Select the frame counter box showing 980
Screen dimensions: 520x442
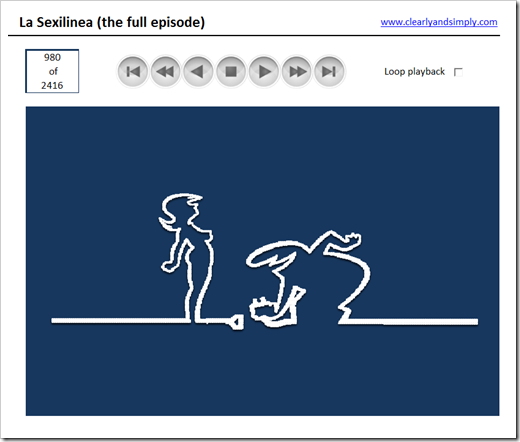click(x=52, y=71)
